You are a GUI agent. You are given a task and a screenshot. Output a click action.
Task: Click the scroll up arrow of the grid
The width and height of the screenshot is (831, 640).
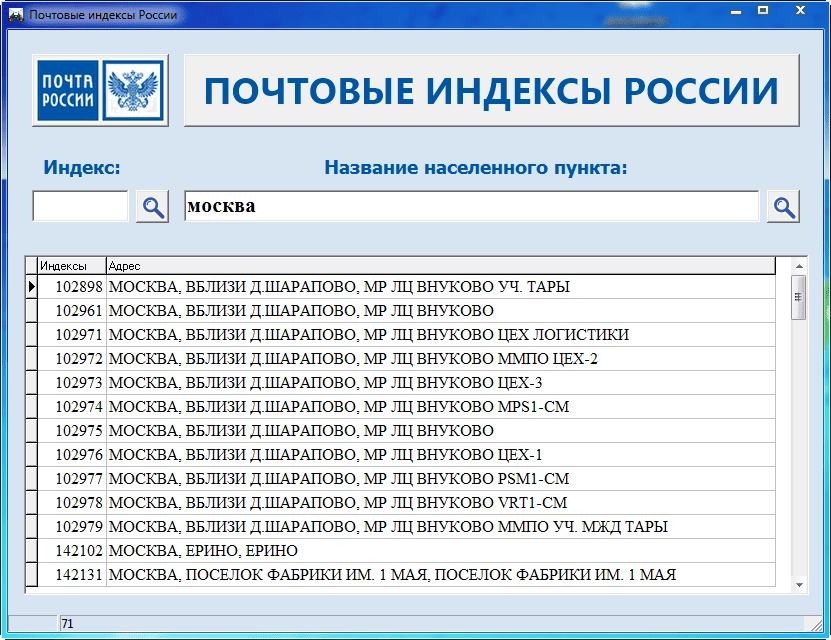tap(799, 266)
